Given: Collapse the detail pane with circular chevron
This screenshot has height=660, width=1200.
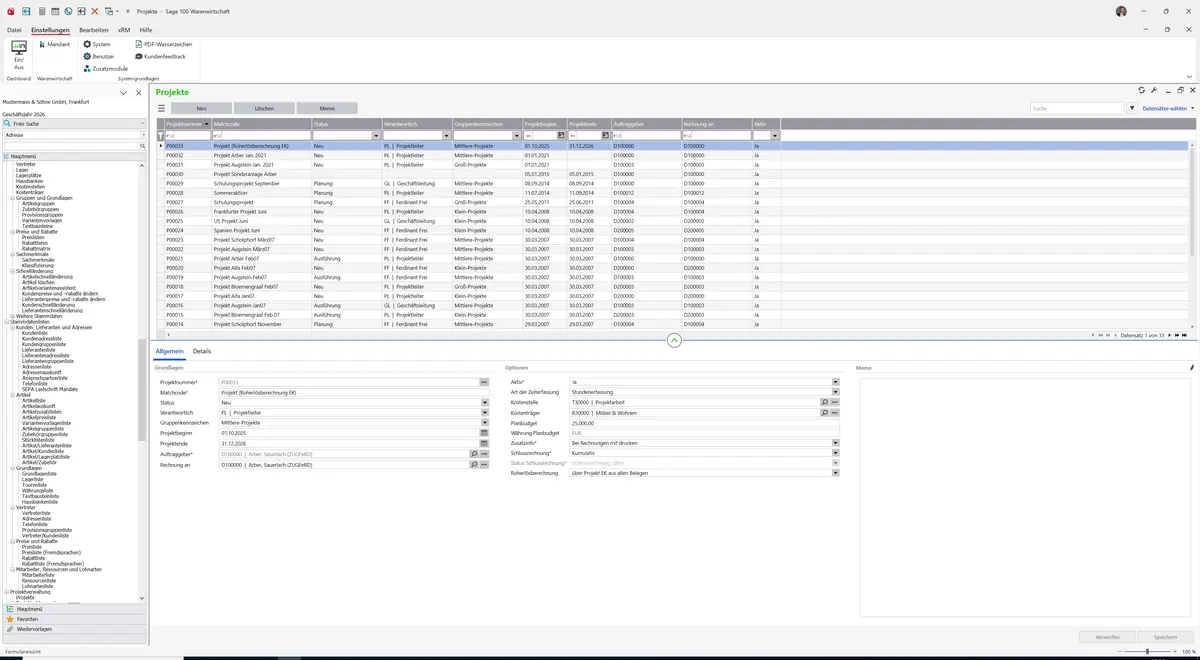Looking at the screenshot, I should 674,341.
